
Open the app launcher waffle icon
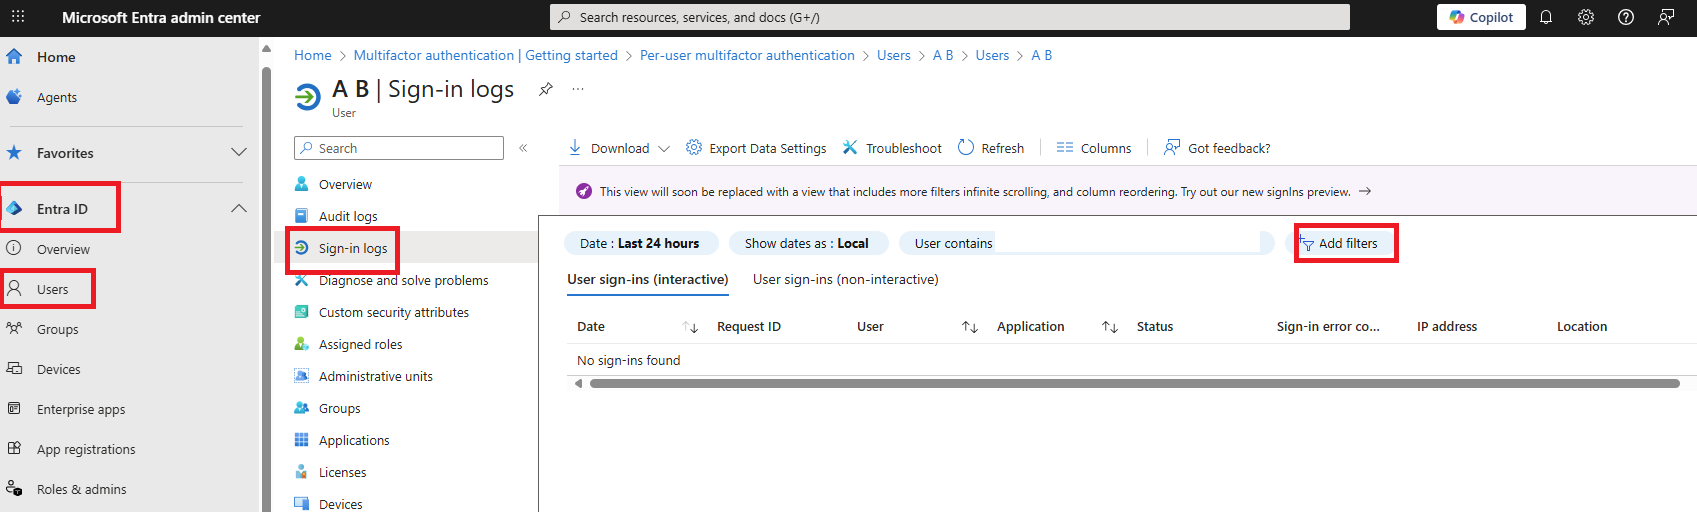18,17
